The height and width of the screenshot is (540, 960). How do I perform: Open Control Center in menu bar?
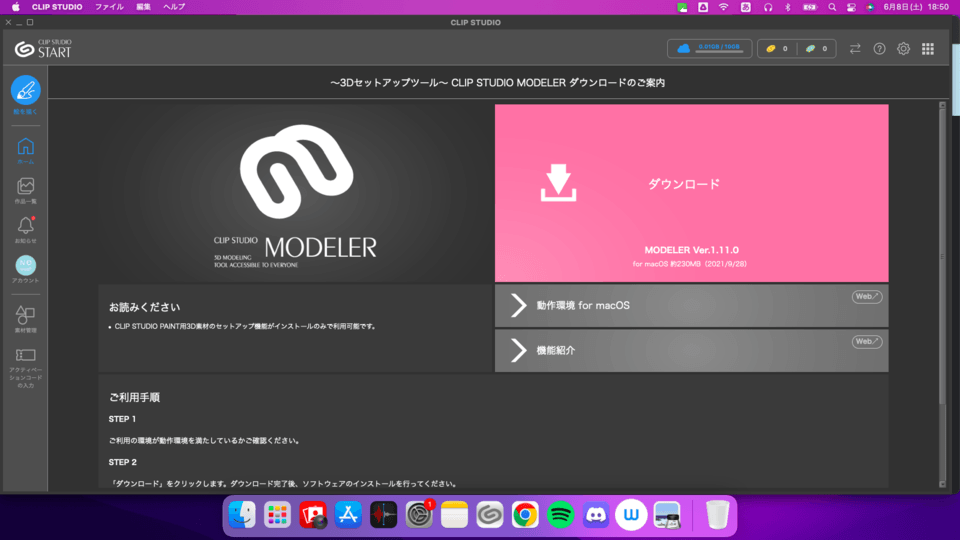point(851,7)
